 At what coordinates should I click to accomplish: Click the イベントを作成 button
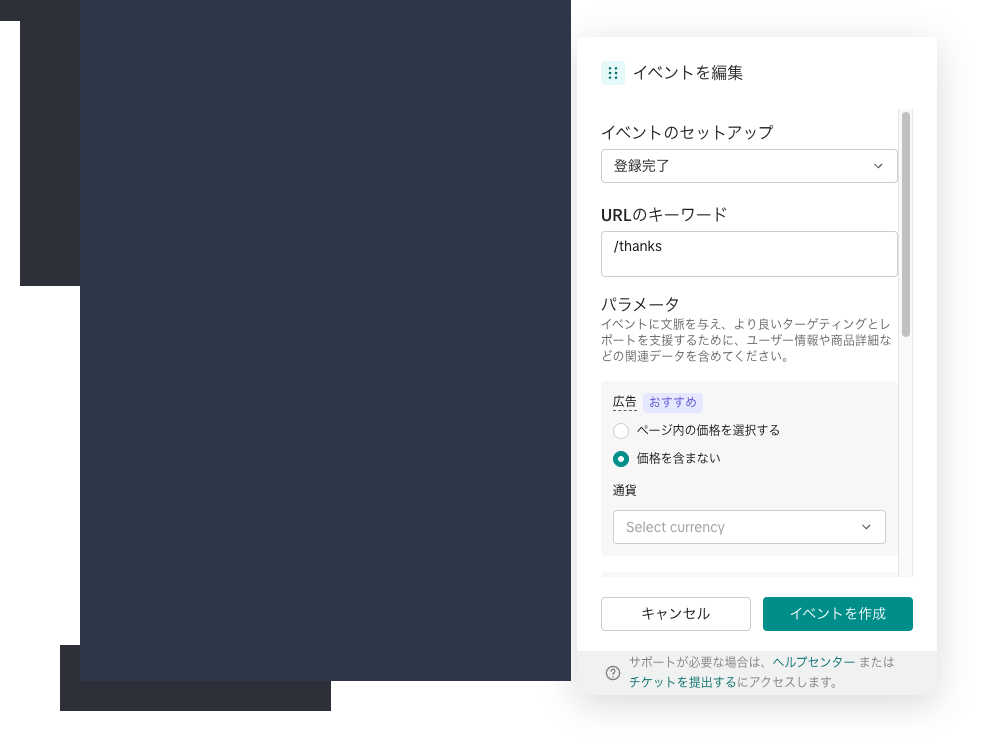coord(837,614)
